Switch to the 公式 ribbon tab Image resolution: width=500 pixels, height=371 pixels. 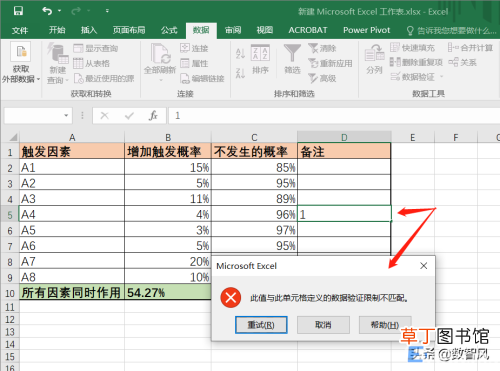[x=169, y=30]
